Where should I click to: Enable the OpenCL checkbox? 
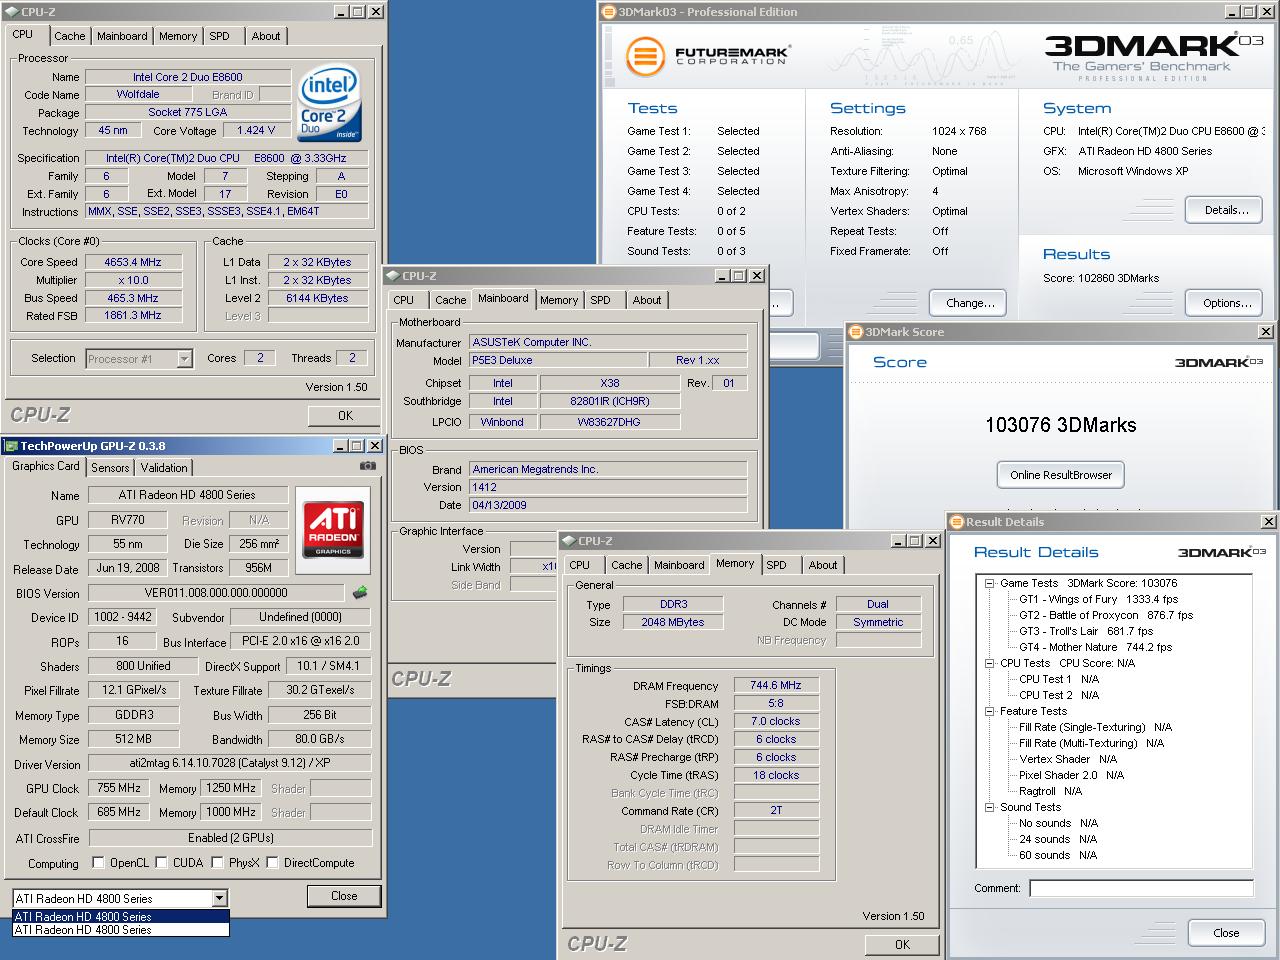[x=98, y=862]
